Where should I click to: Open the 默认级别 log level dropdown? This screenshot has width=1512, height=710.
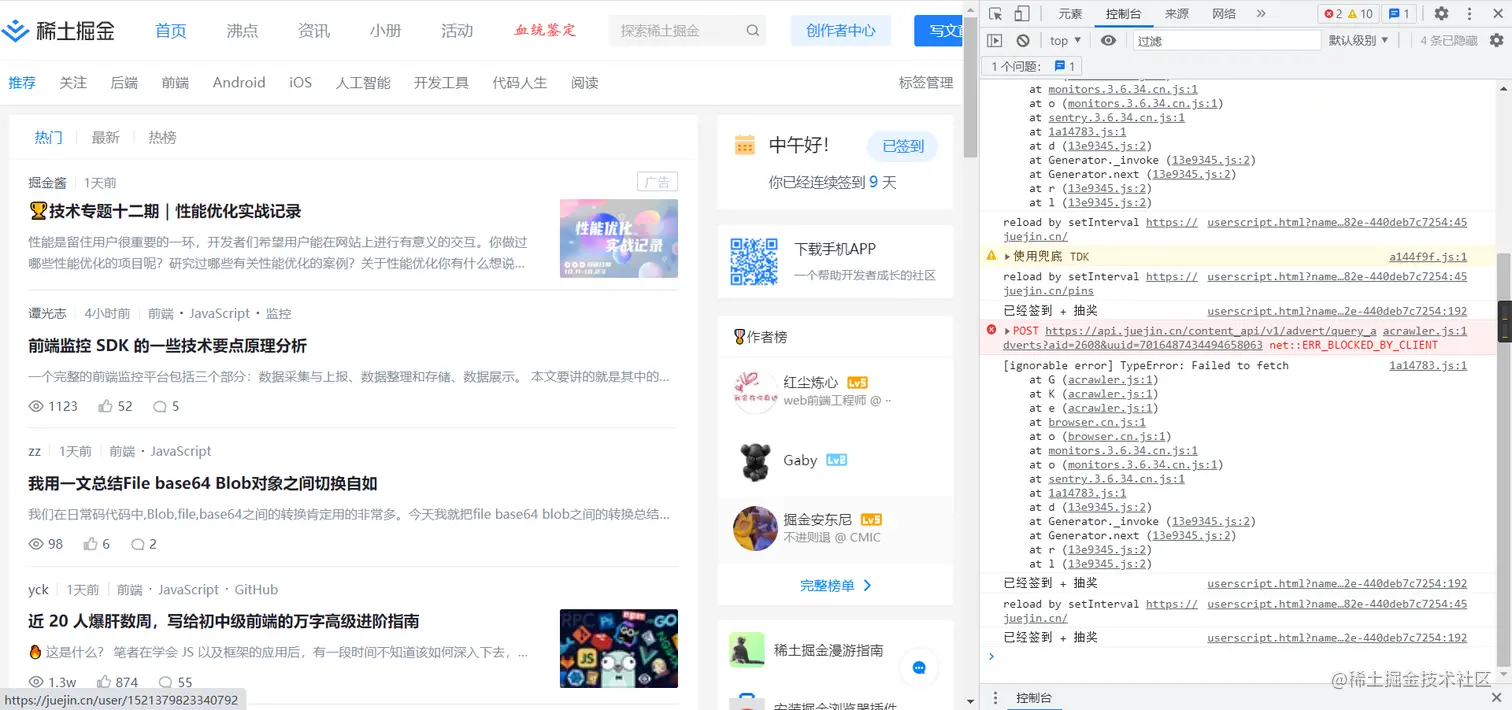click(x=1358, y=41)
